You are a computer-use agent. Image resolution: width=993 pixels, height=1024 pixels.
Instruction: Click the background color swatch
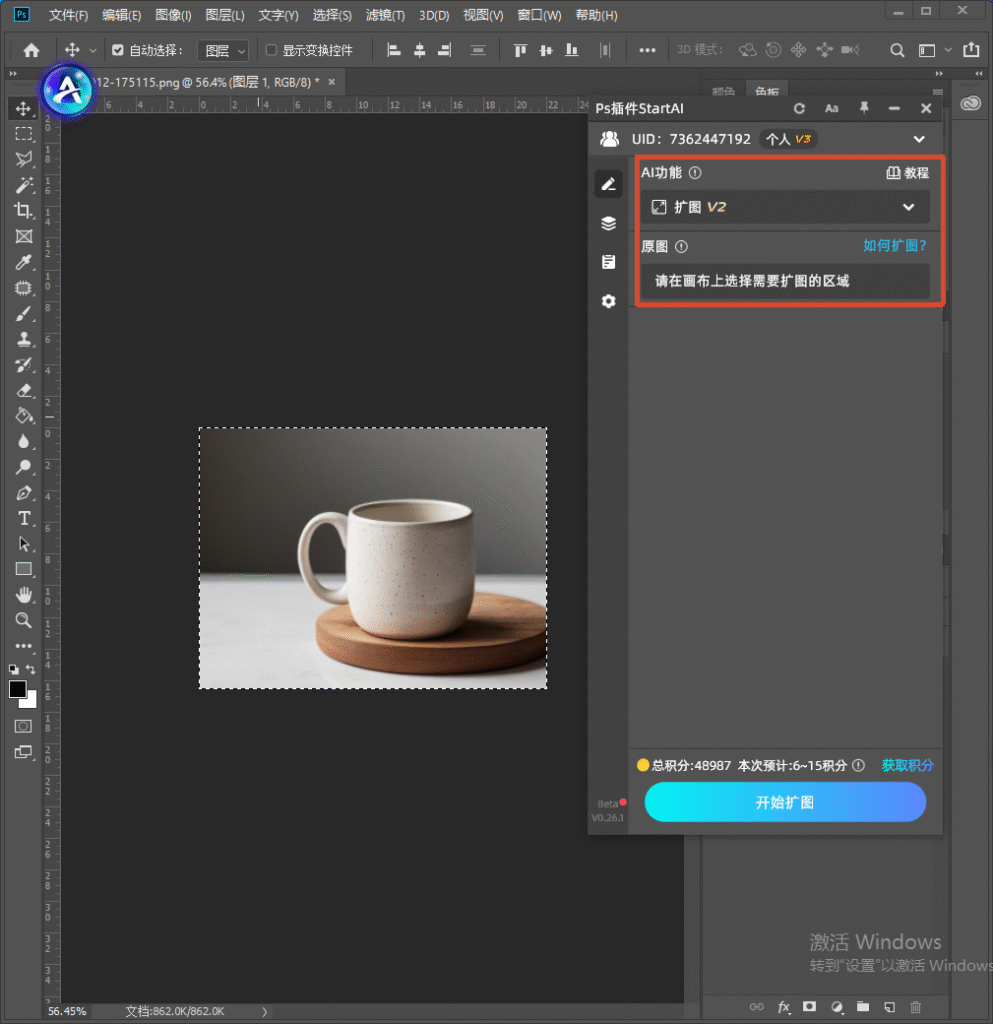[x=31, y=703]
